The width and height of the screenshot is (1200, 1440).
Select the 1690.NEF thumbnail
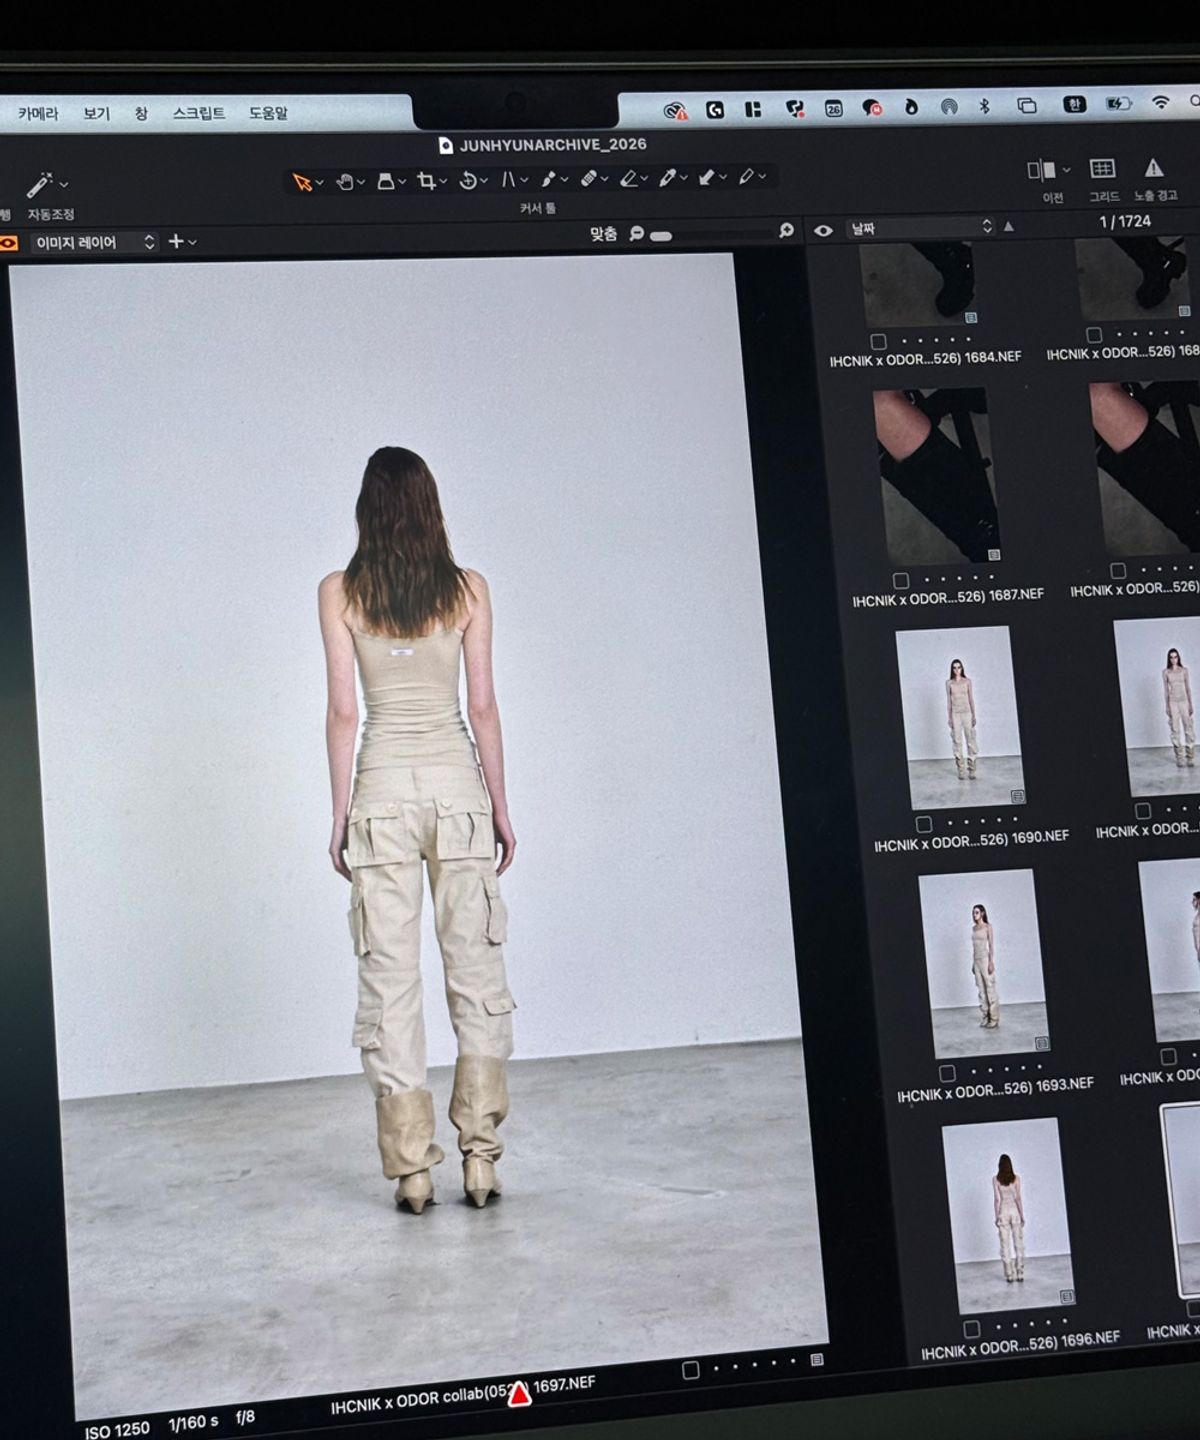point(962,717)
